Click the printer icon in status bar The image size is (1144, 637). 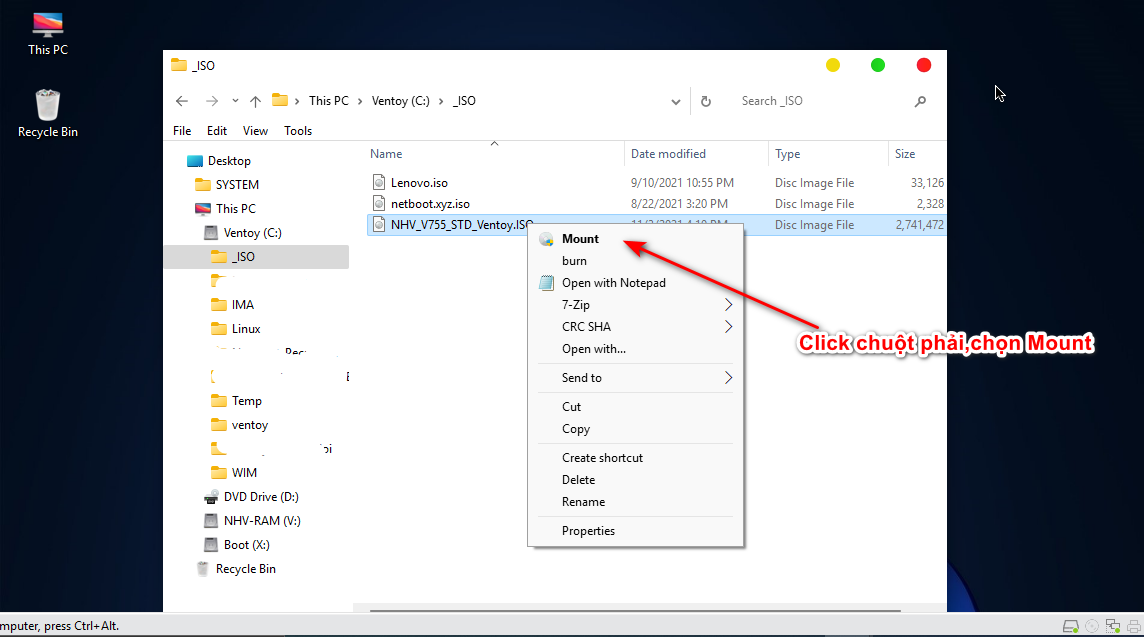1134,626
